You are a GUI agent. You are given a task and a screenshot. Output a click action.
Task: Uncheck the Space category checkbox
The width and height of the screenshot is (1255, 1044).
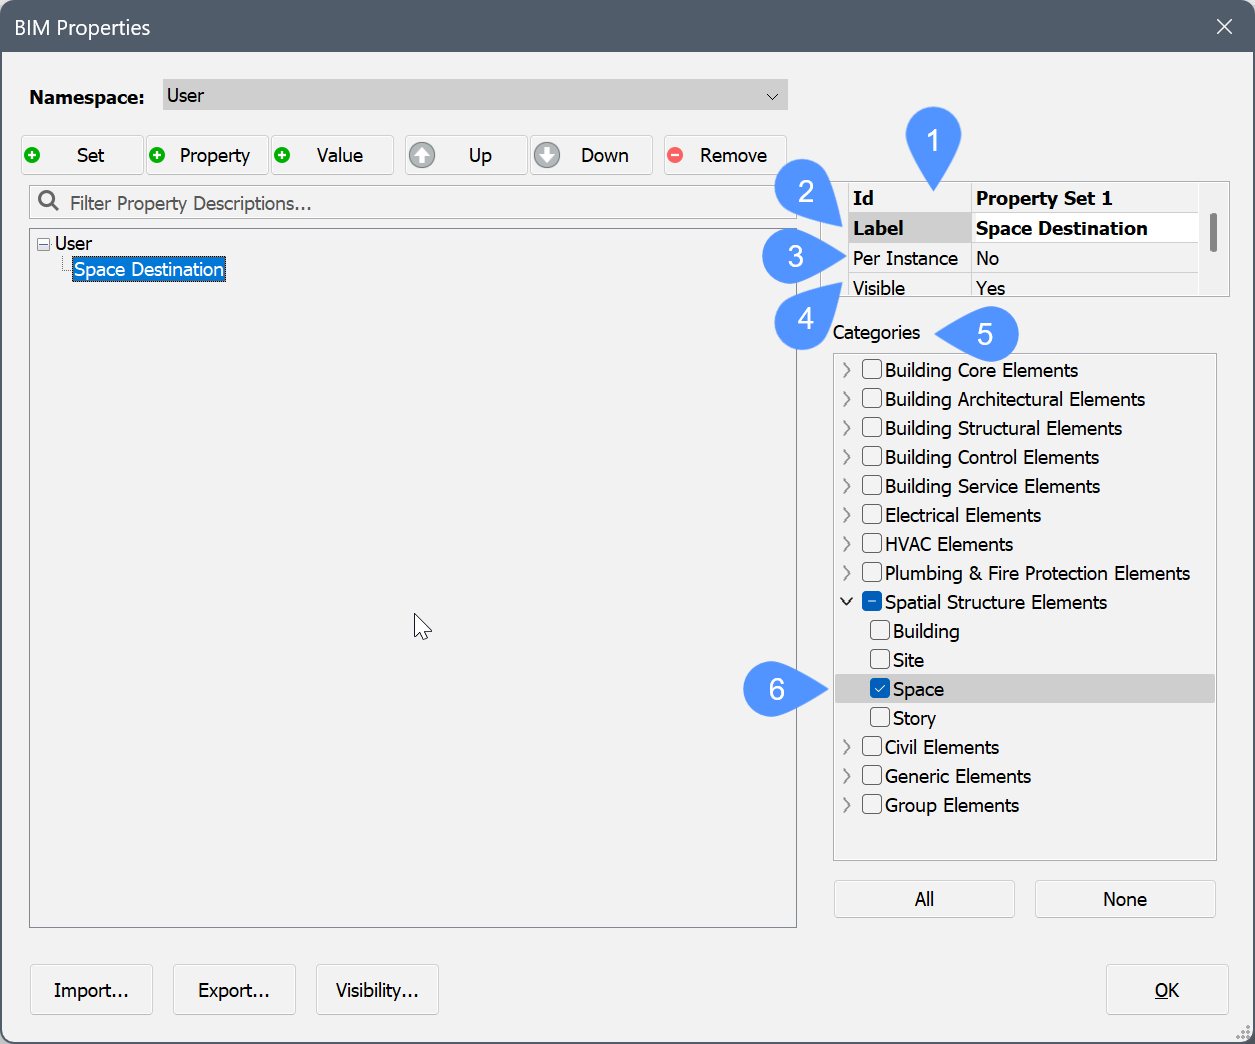click(x=880, y=688)
